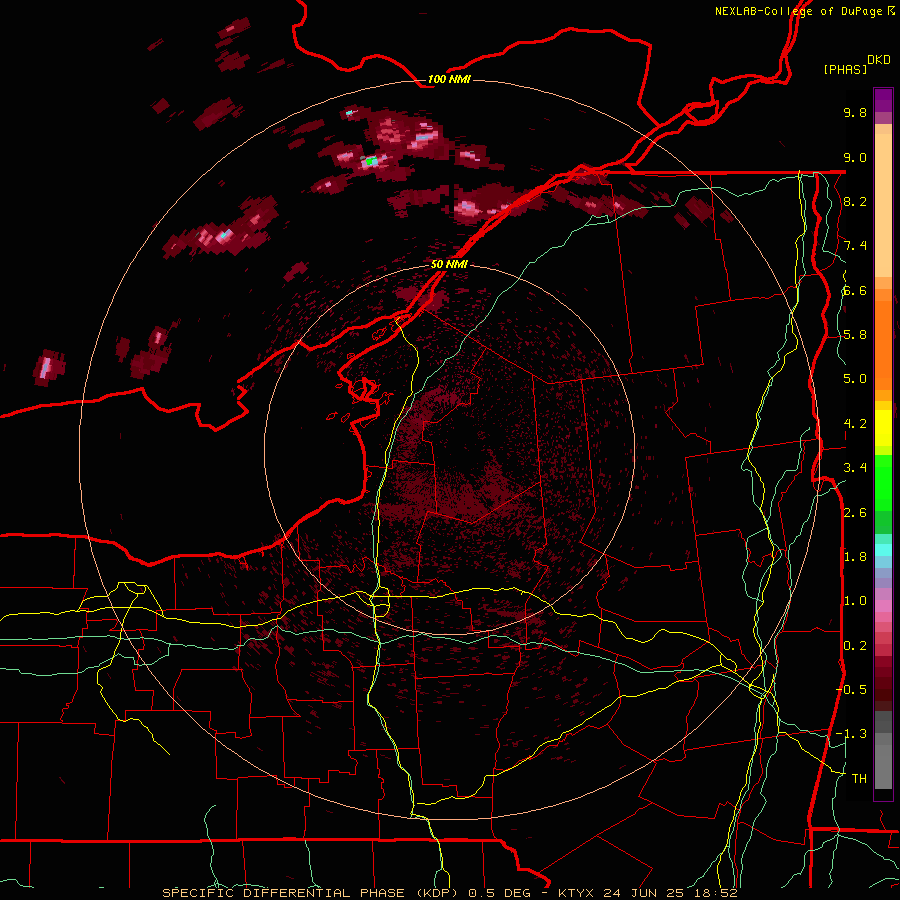
Task: Click the -1.3 legend value
Action: click(851, 734)
